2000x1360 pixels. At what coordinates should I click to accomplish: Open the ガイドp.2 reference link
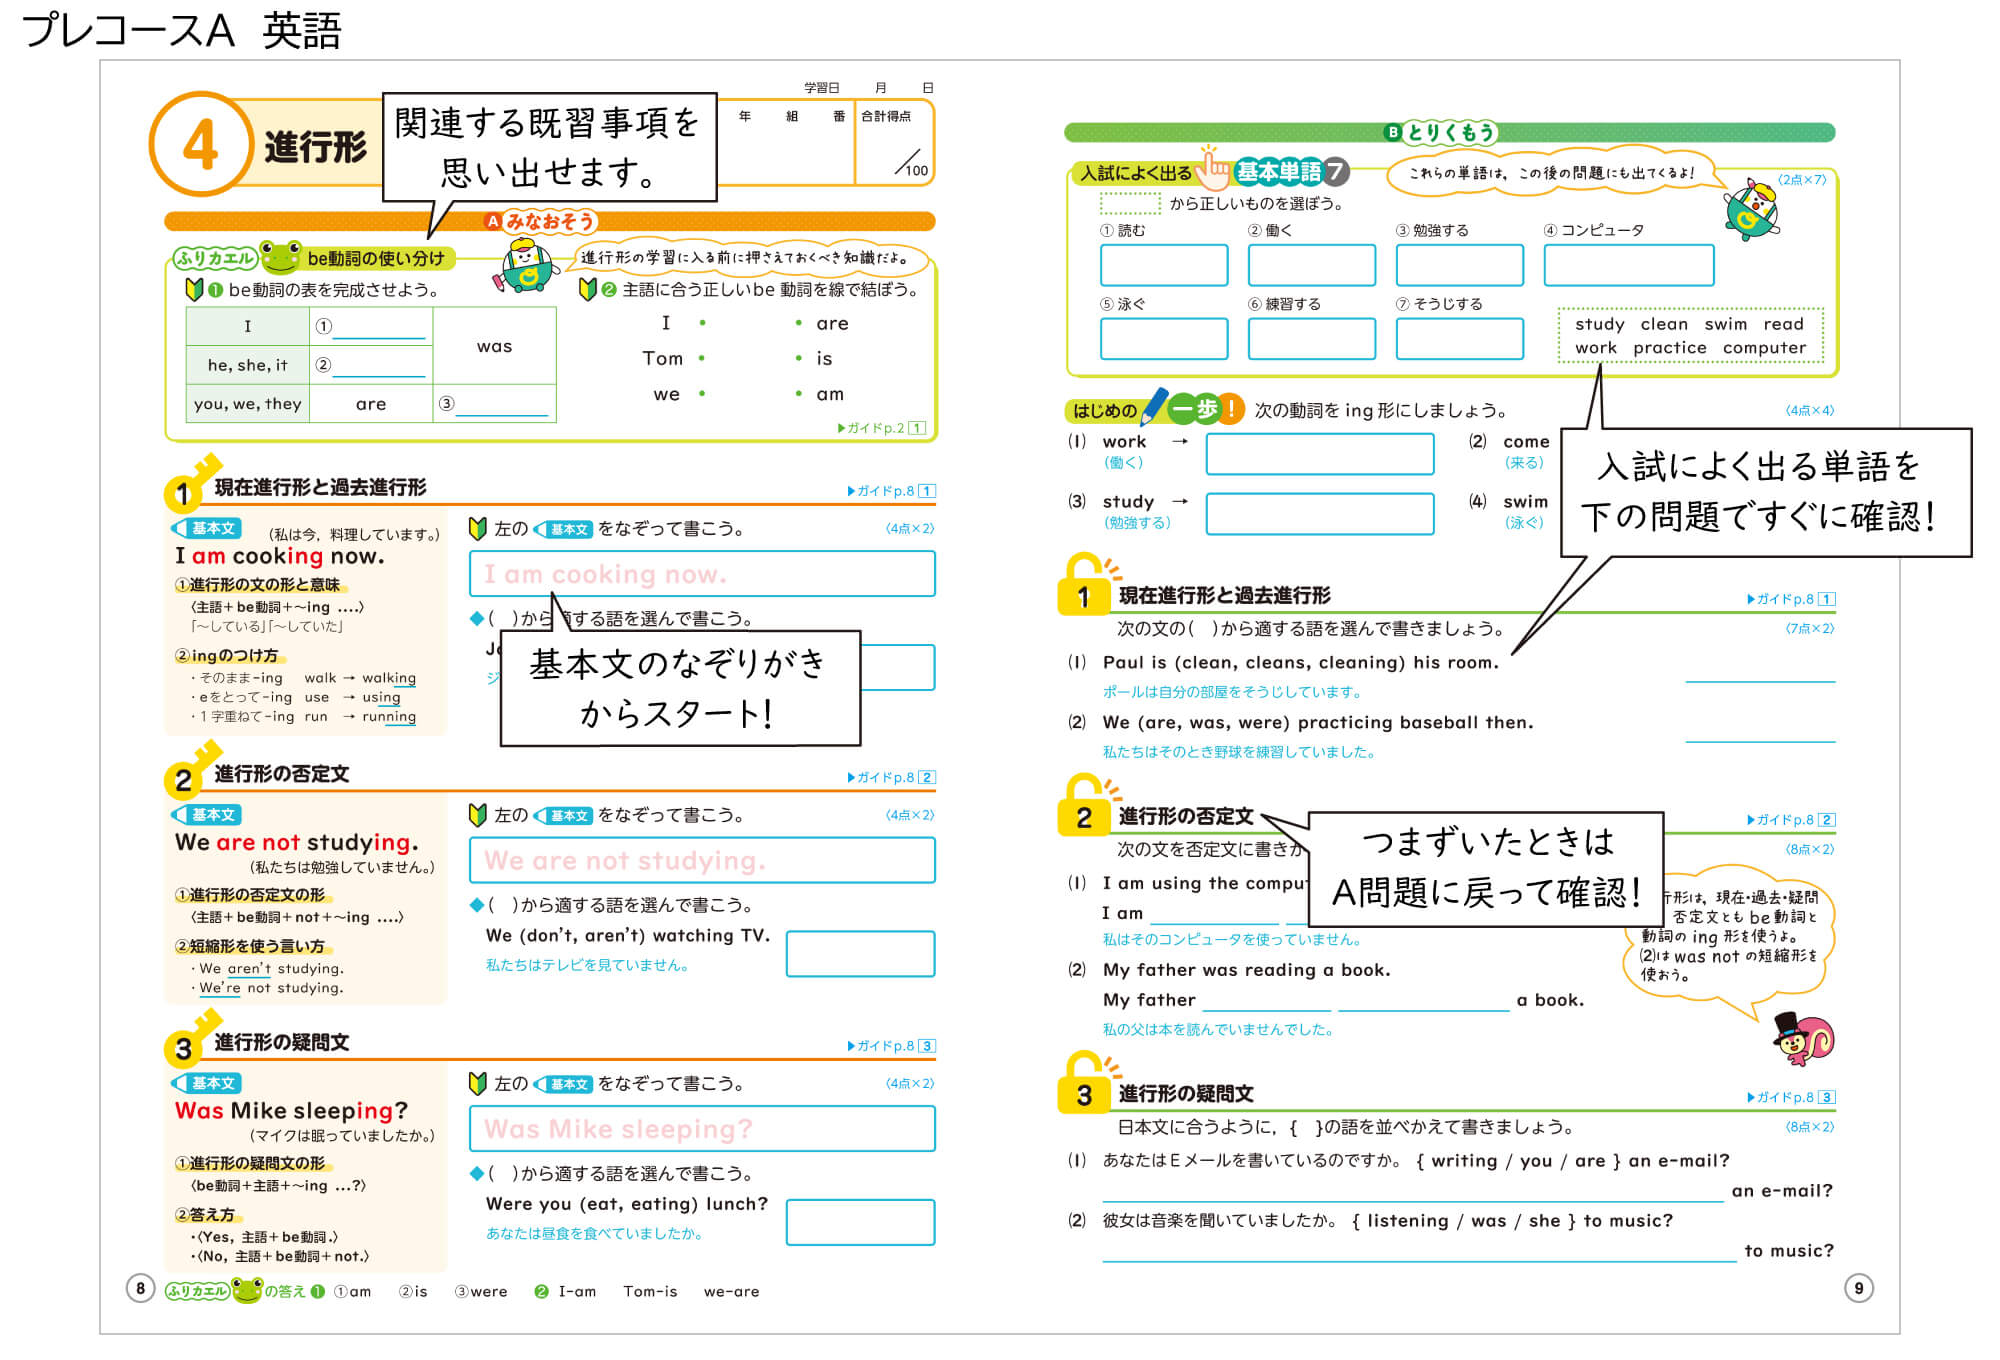882,428
